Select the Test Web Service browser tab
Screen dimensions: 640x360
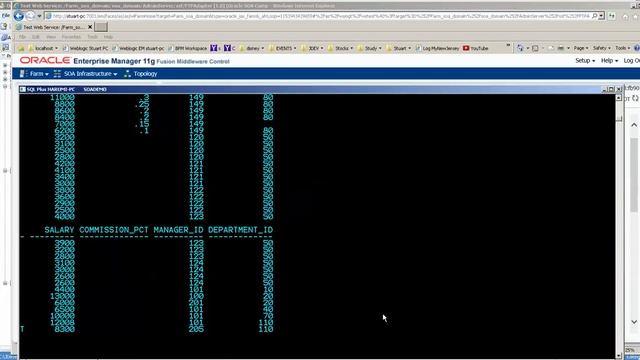[53, 27]
